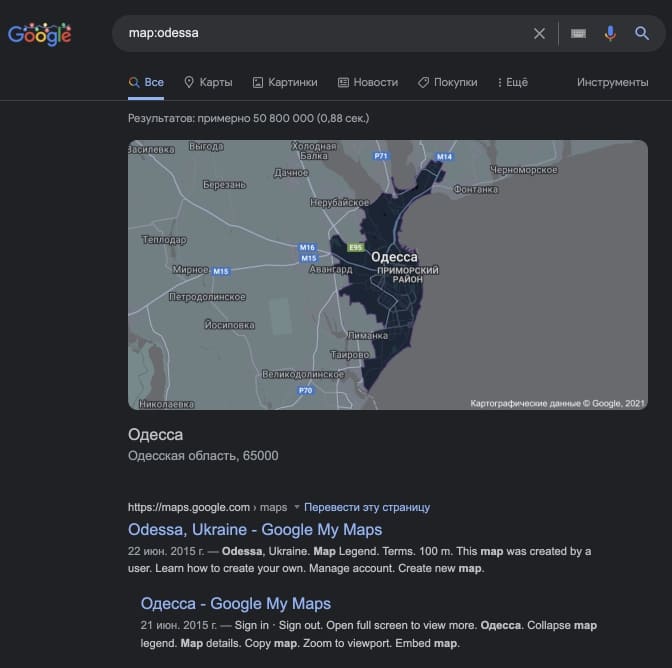
Task: Open the Новости tab
Action: (x=368, y=82)
